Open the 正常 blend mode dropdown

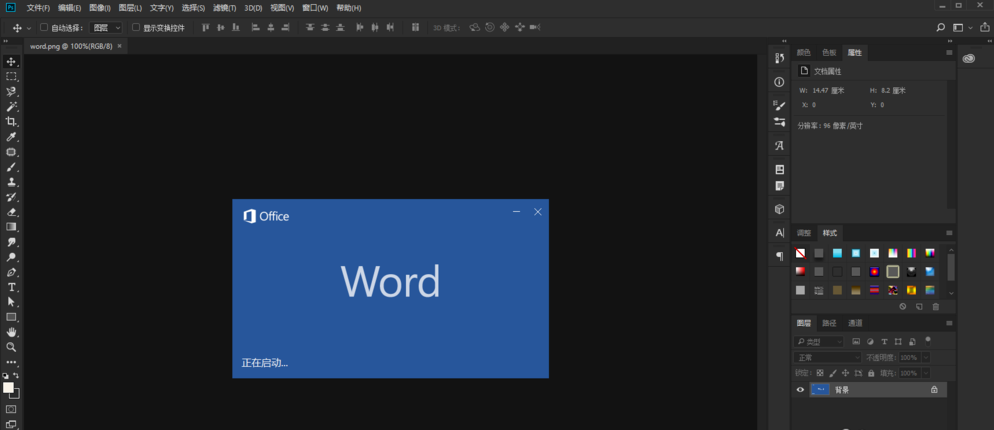[827, 357]
